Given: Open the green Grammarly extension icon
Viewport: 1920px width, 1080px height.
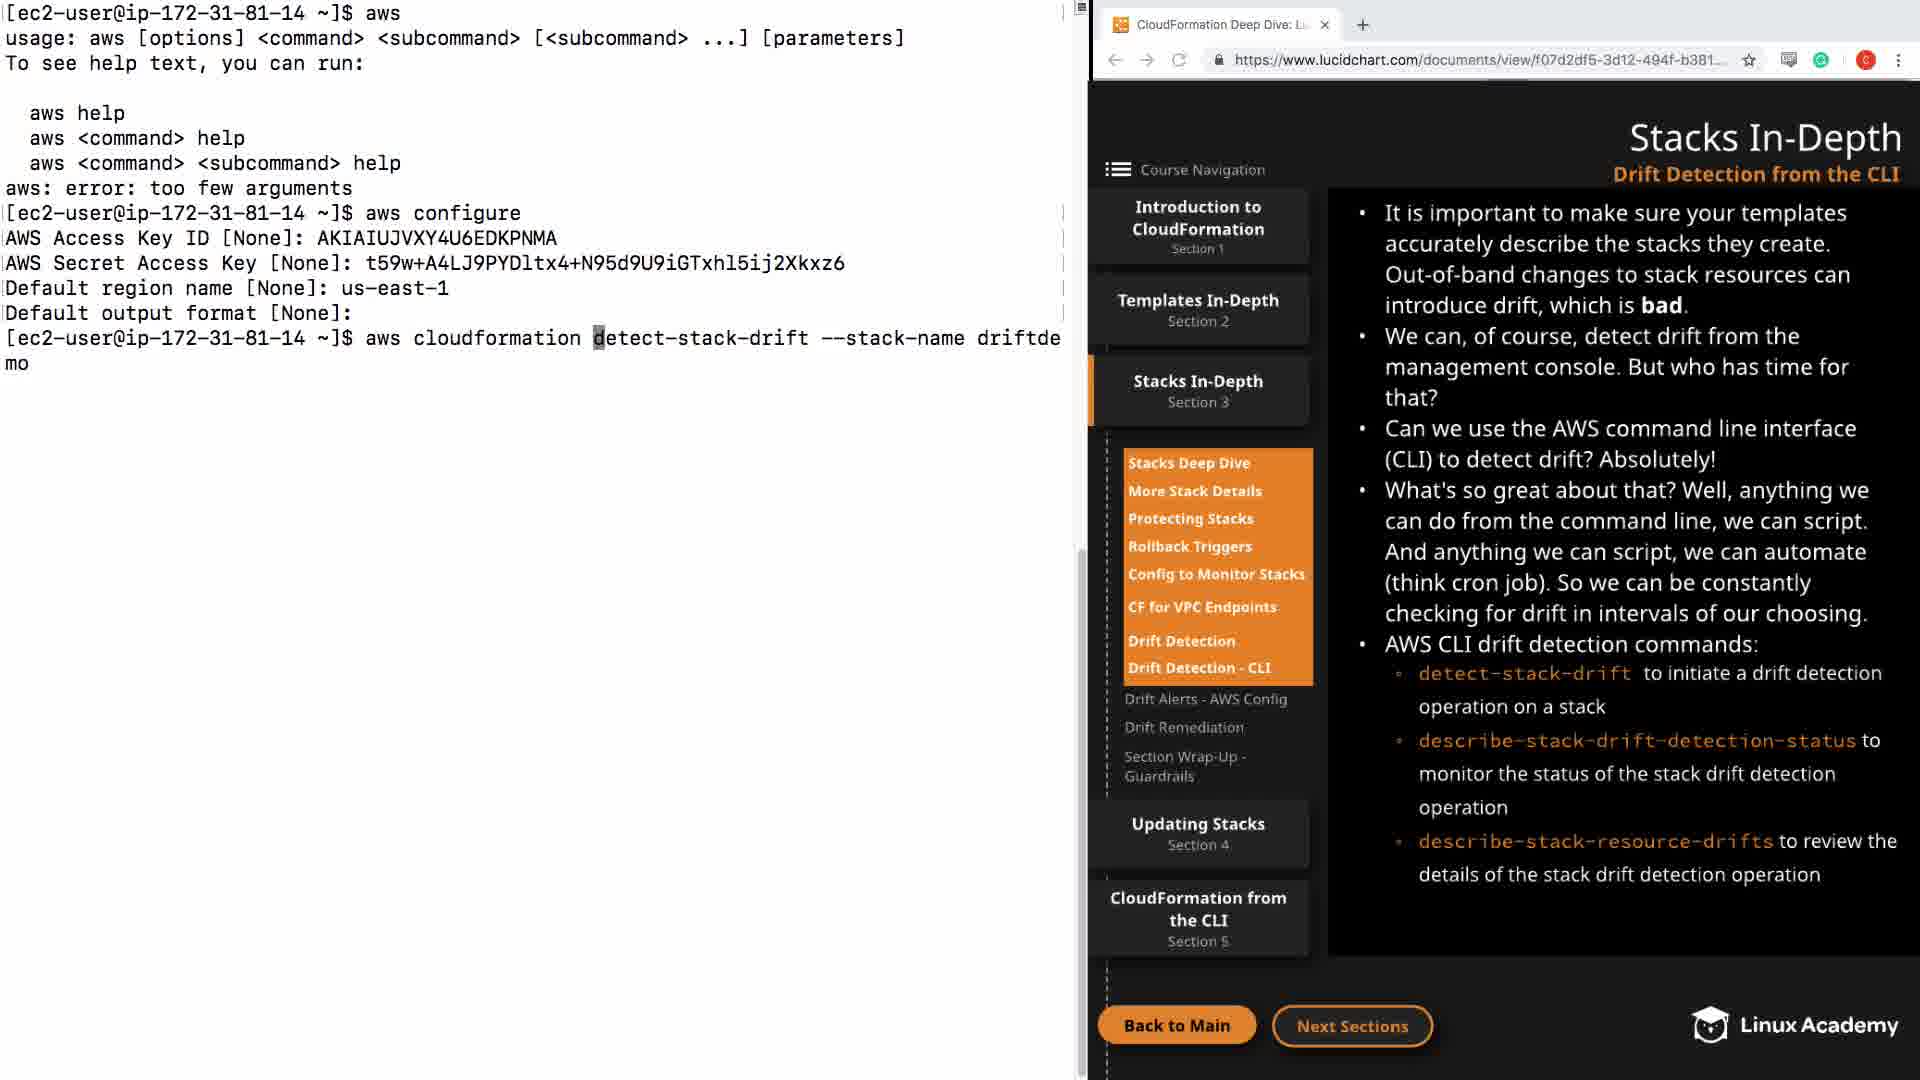Looking at the screenshot, I should [x=1821, y=60].
